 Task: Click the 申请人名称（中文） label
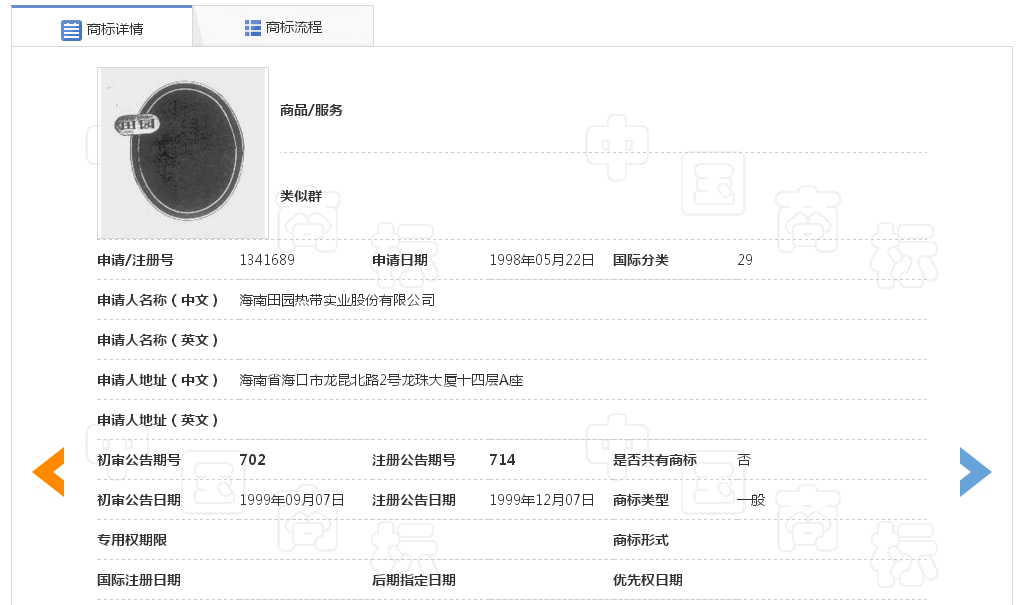158,300
